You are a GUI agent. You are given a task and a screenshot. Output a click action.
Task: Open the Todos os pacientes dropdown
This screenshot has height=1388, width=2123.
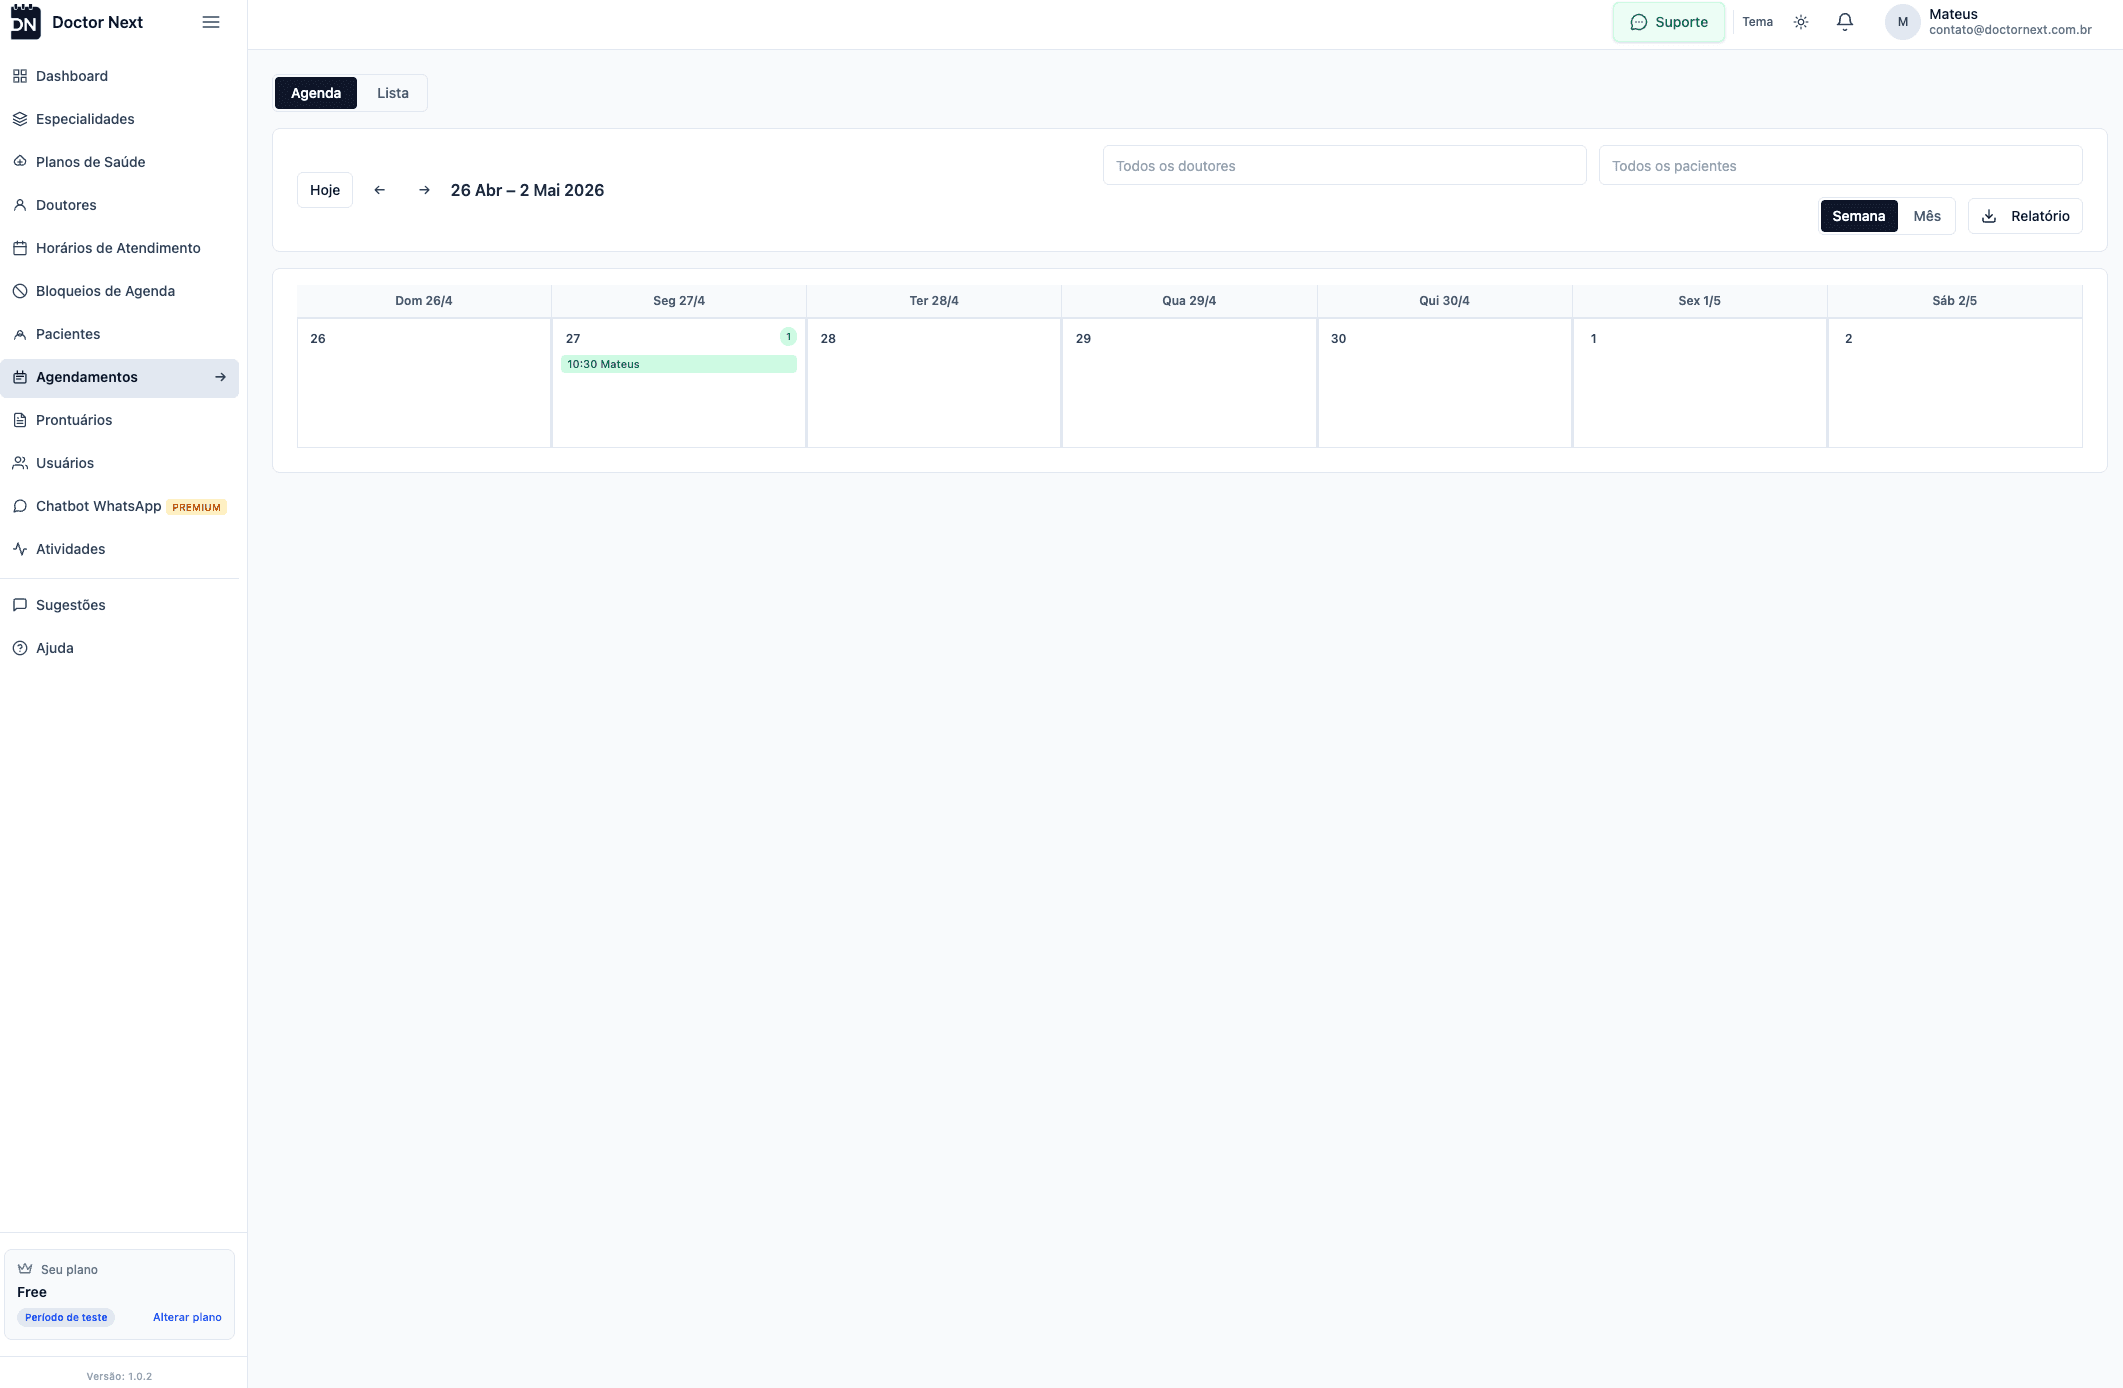click(x=1840, y=166)
